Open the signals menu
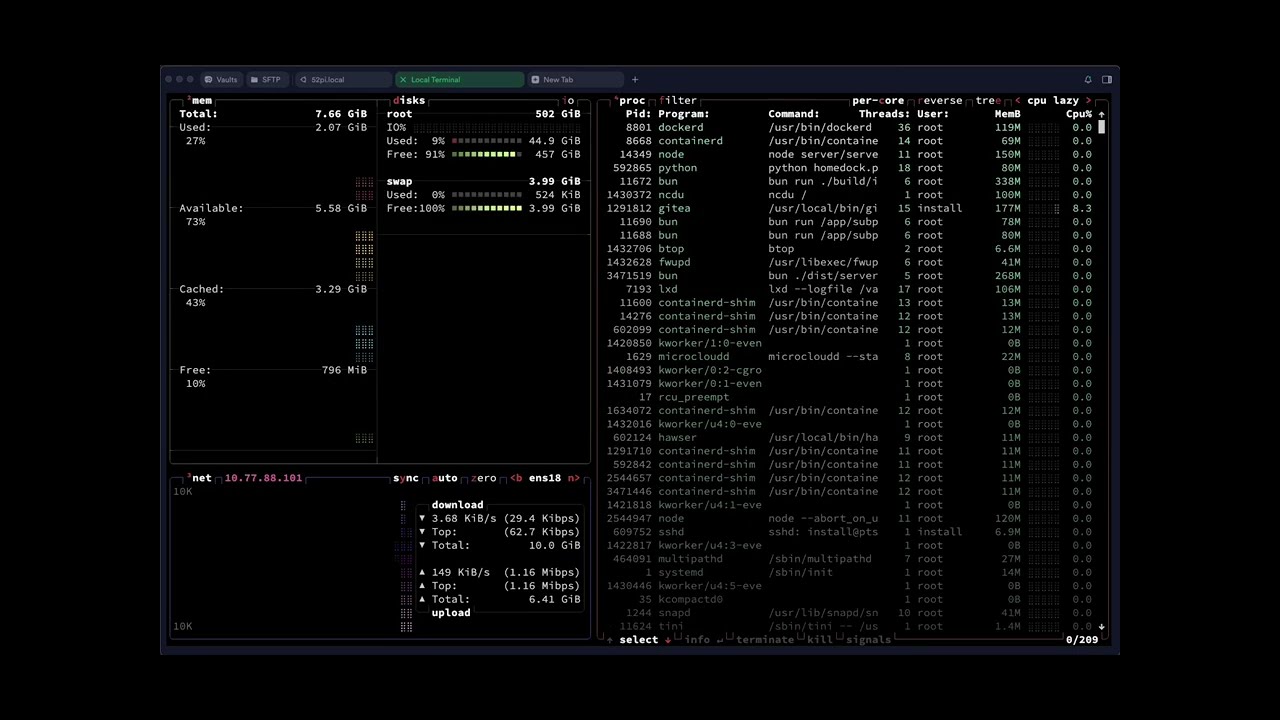1280x720 pixels. (x=868, y=640)
